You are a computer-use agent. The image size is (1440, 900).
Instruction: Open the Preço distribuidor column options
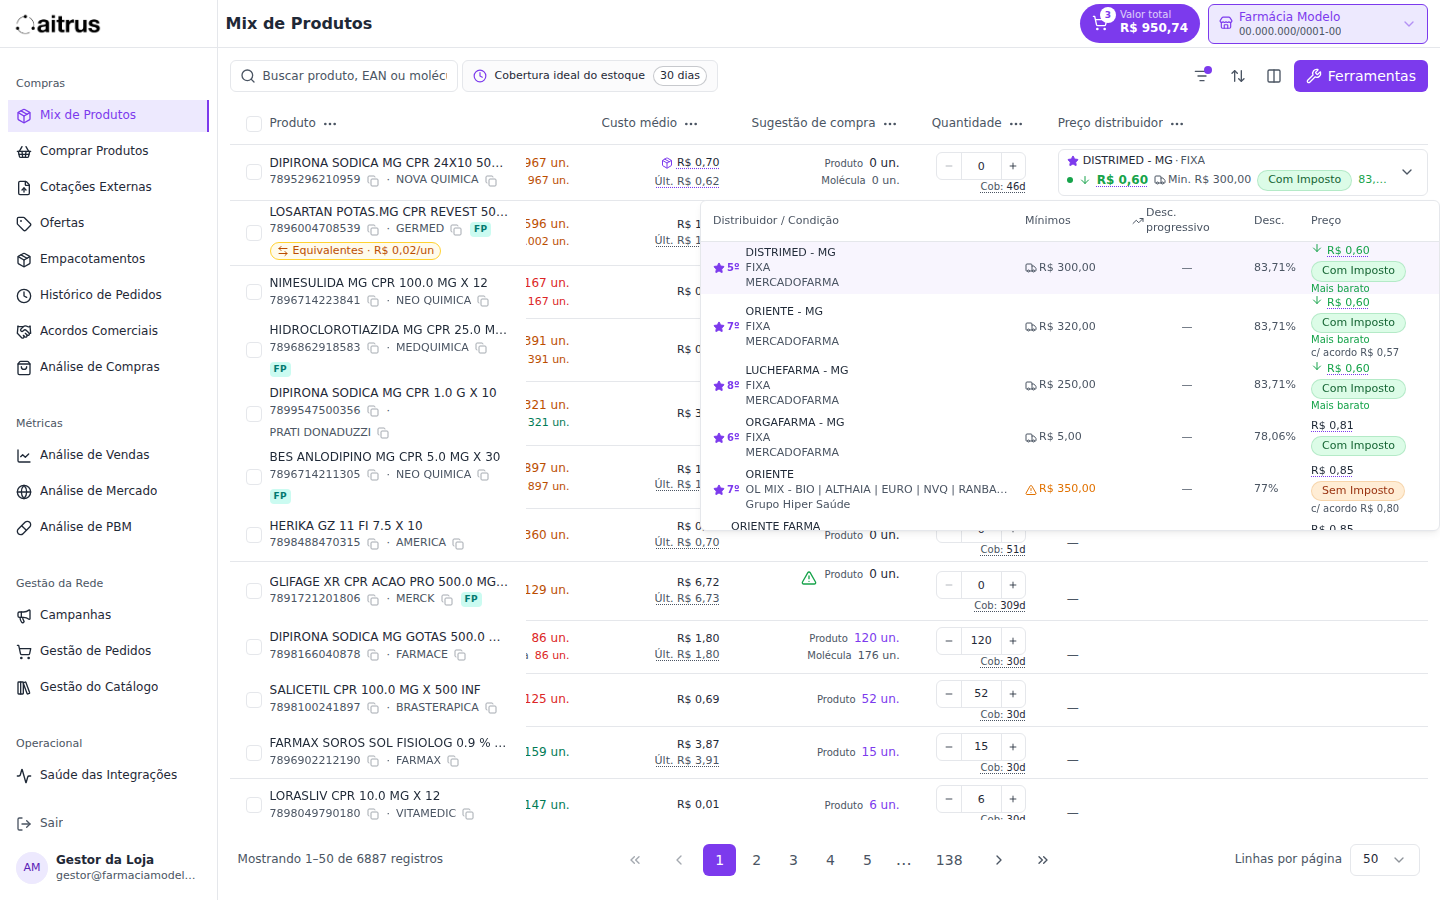(x=1177, y=124)
